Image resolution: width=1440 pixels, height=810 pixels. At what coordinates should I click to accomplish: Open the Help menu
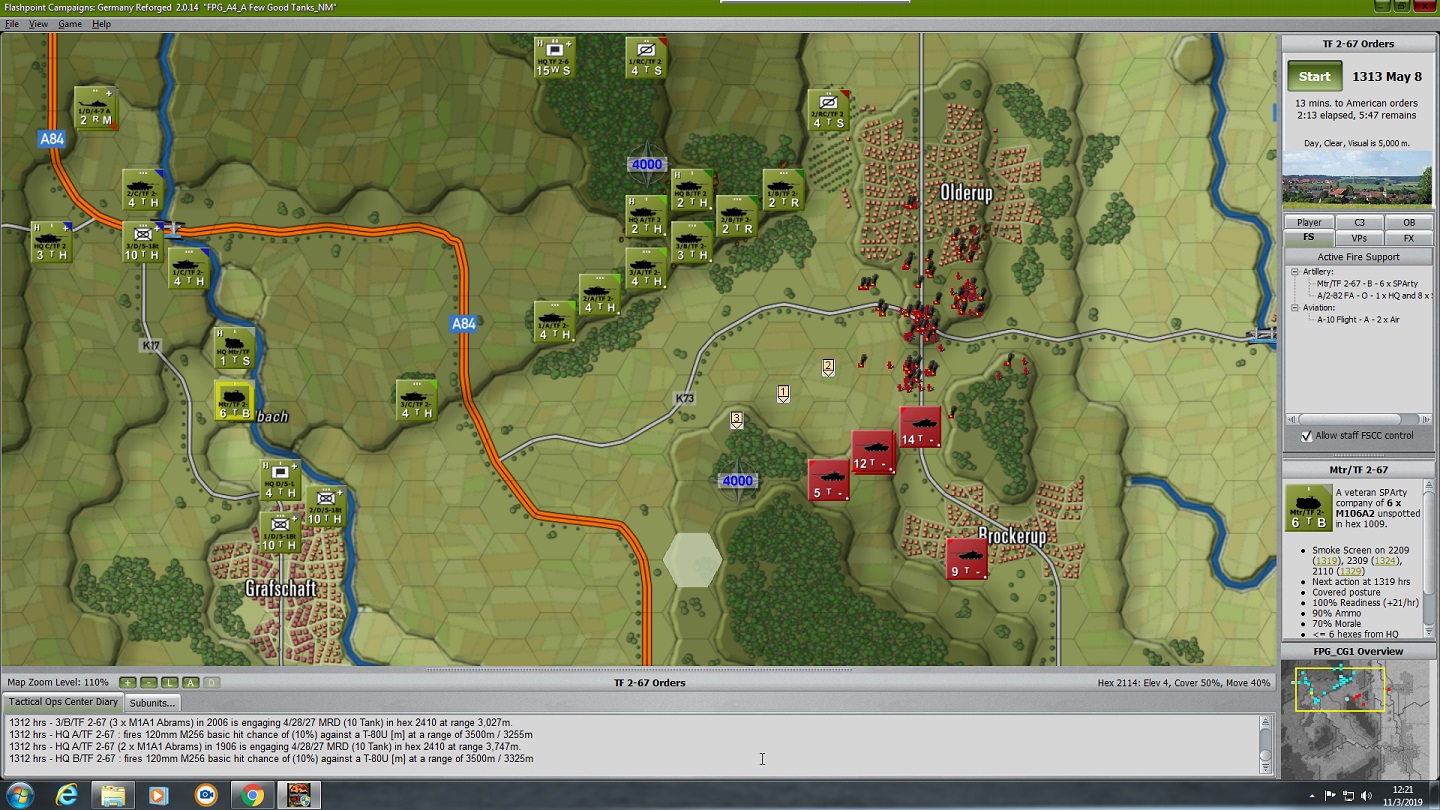pos(101,24)
